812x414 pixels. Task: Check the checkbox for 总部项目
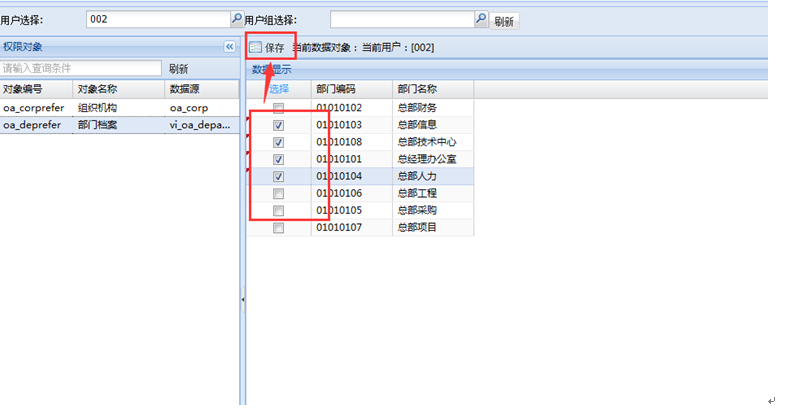(279, 227)
